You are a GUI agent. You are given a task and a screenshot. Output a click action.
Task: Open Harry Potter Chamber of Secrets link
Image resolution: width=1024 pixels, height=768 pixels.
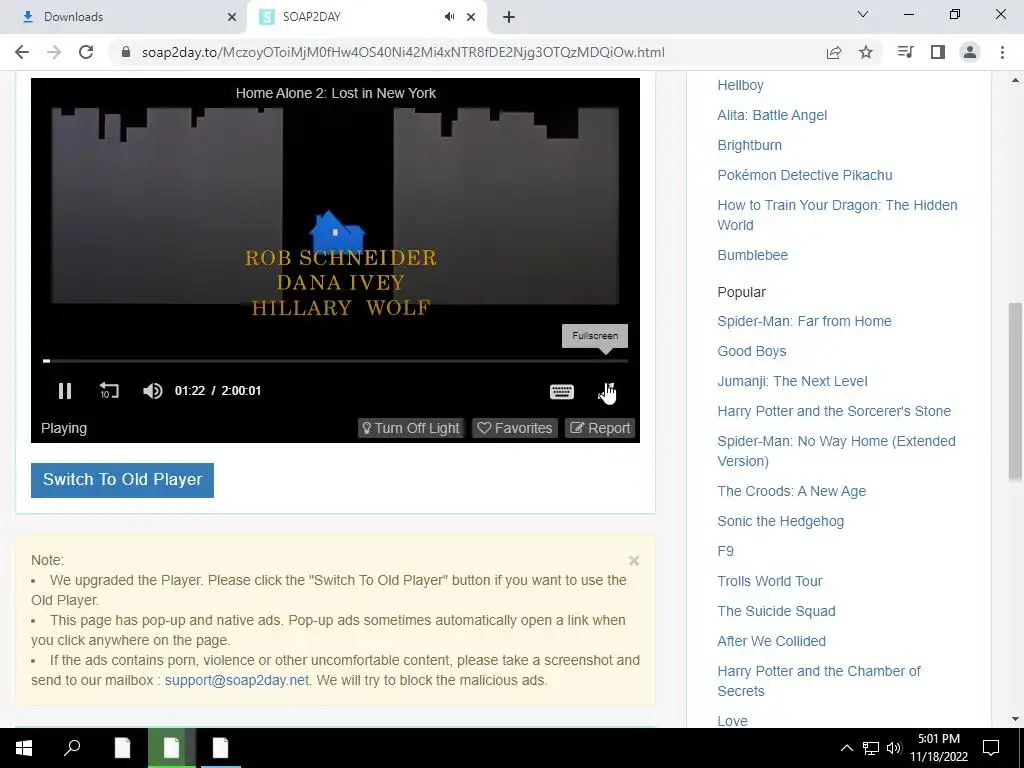[x=818, y=680]
